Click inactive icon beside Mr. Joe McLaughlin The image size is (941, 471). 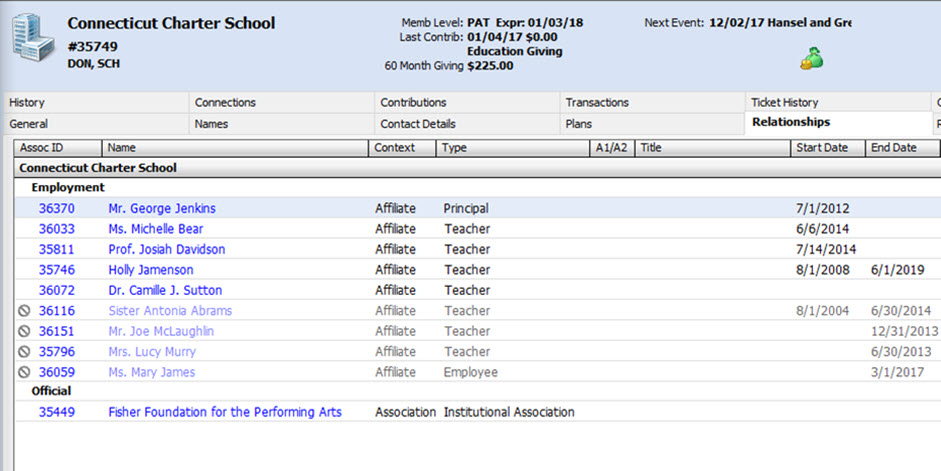coord(25,331)
